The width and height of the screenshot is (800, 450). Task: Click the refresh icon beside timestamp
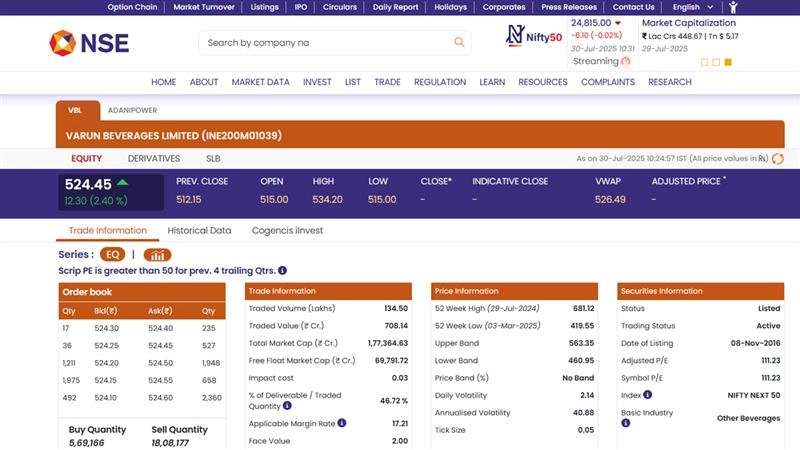coord(777,159)
